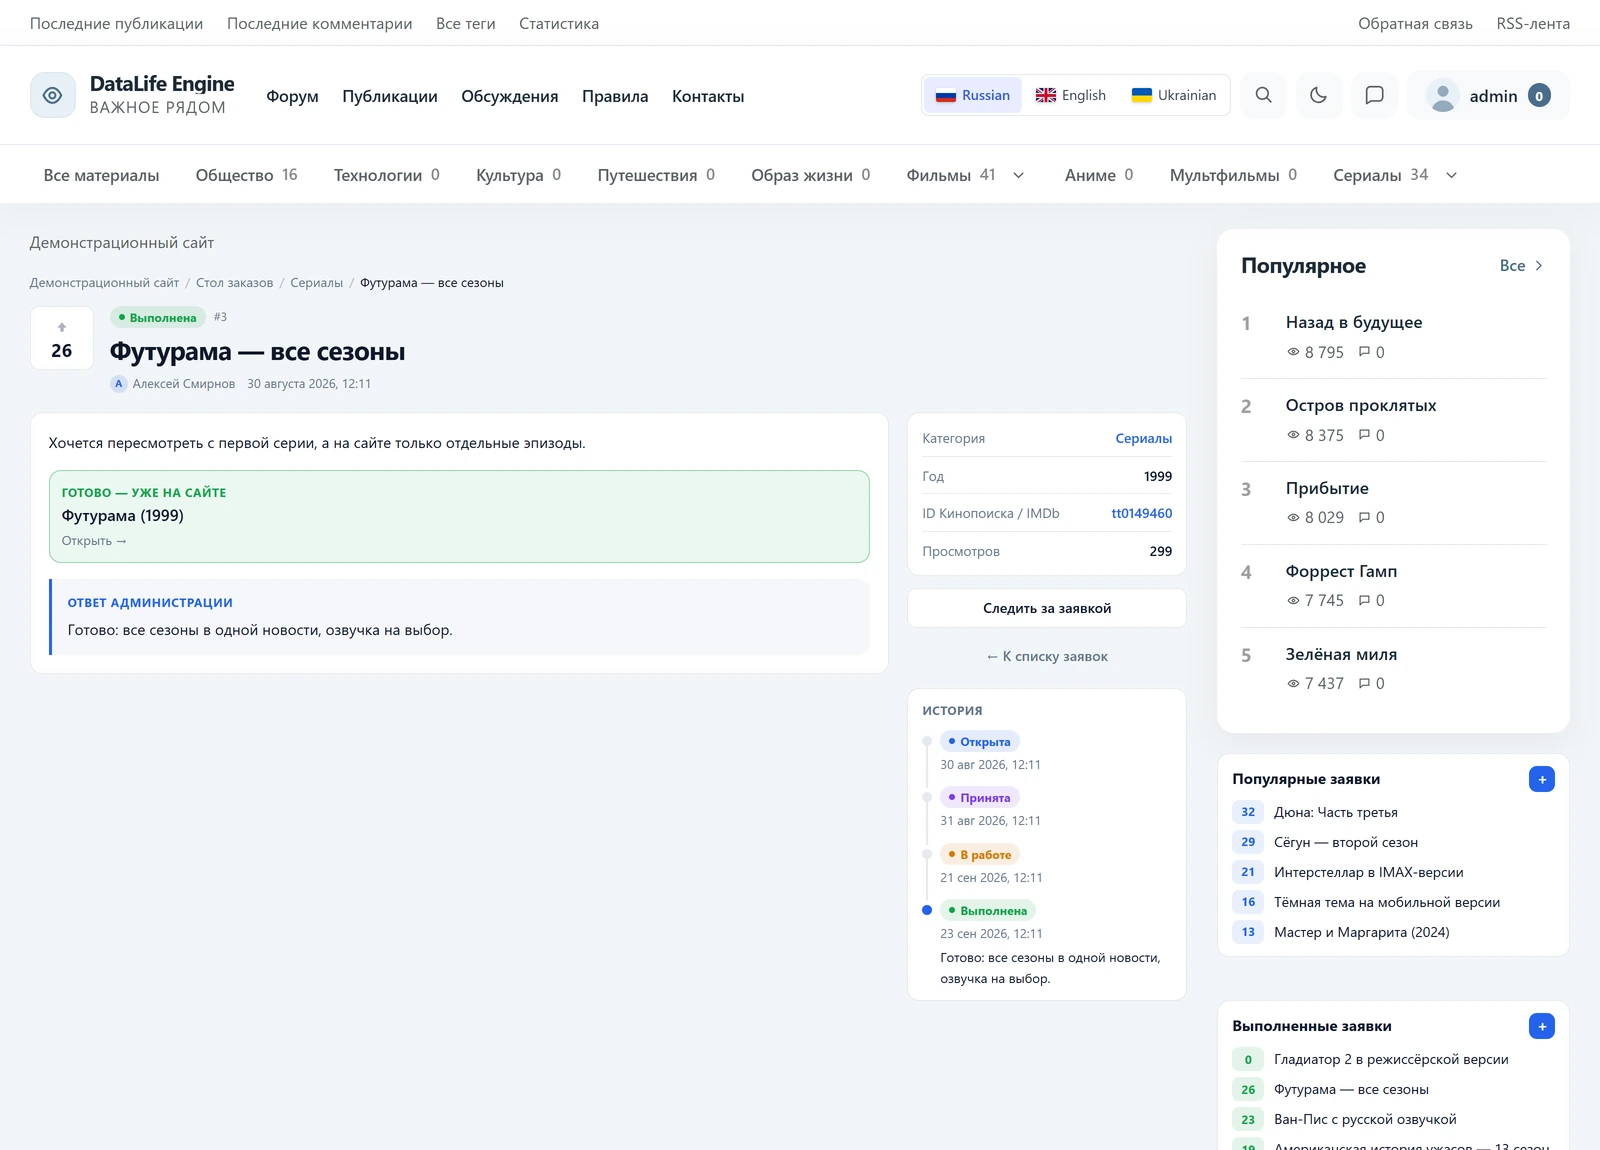Click plus icon beside Выполненные заявки
The image size is (1600, 1150).
coord(1542,1026)
